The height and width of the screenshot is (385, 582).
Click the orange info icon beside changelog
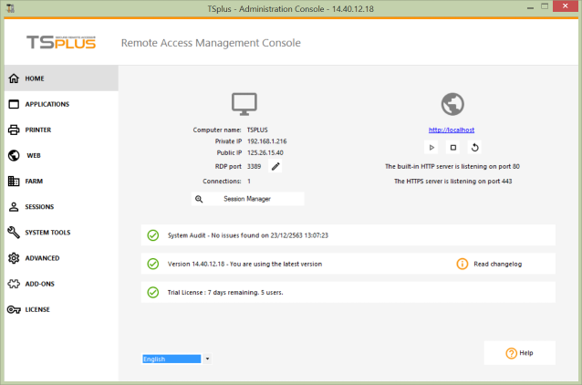(x=462, y=264)
